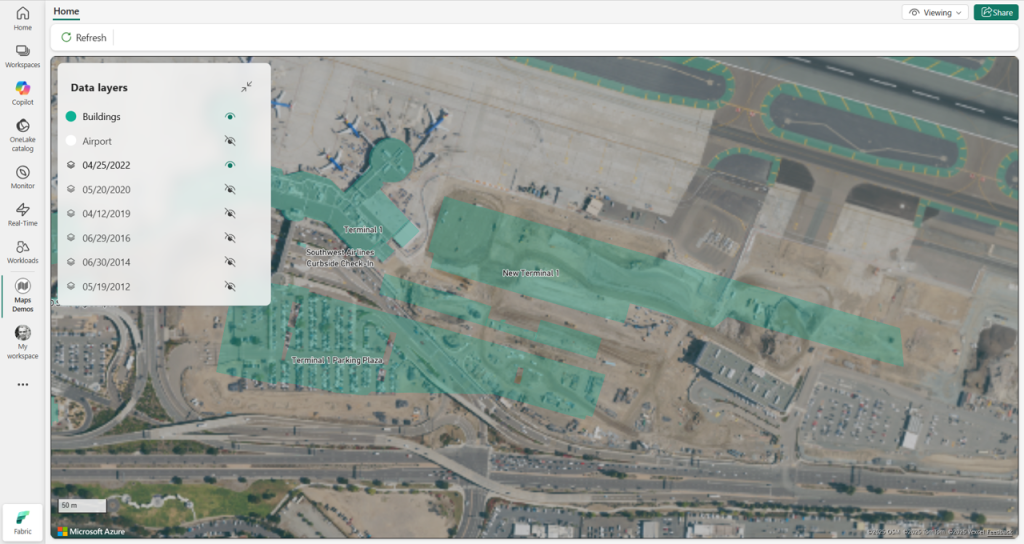This screenshot has width=1024, height=544.
Task: Click the New Terminal 1 map label
Action: coord(530,273)
